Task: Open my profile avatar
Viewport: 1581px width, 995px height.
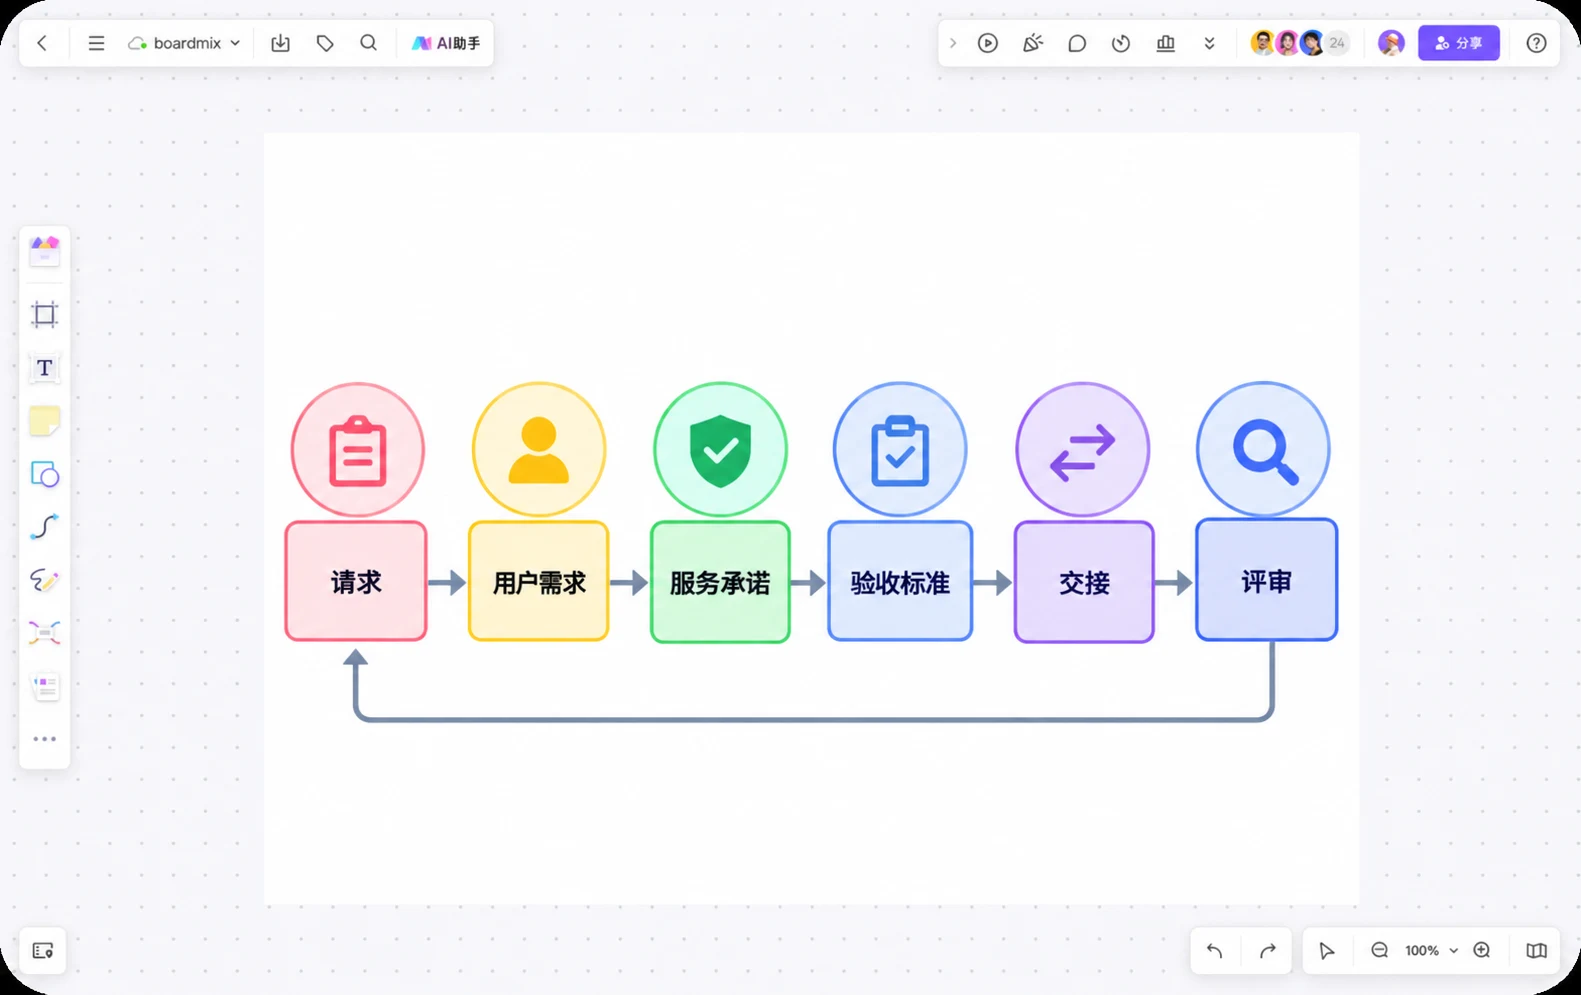Action: click(1391, 43)
